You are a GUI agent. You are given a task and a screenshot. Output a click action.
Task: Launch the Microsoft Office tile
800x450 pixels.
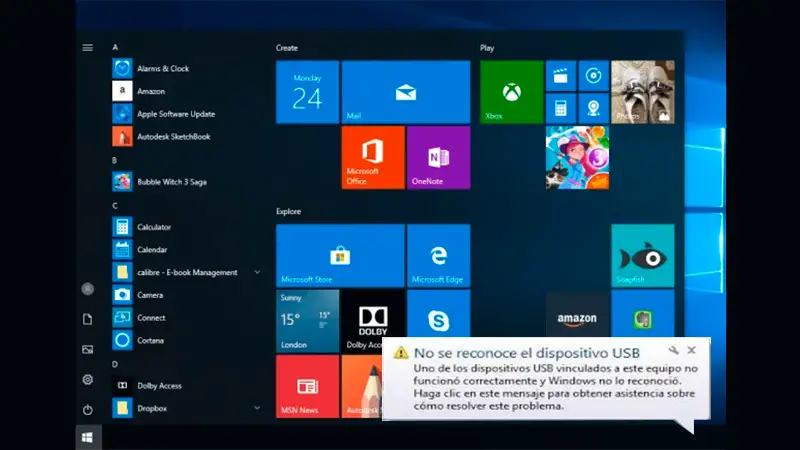[x=373, y=158]
